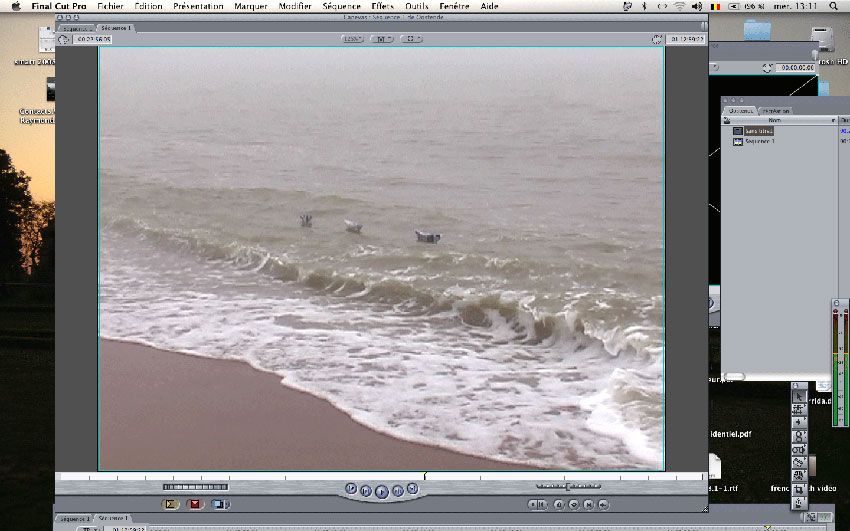Image resolution: width=850 pixels, height=531 pixels.
Task: Click the Go to Previous Edit transport button
Action: click(x=351, y=489)
